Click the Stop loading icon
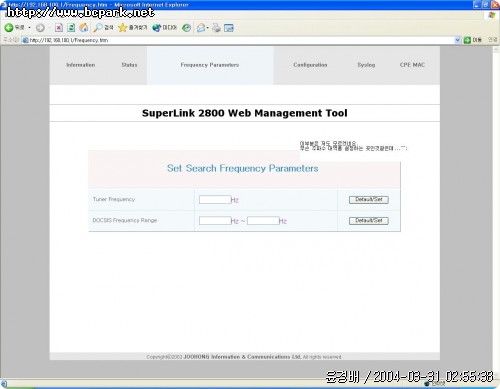The image size is (500, 389). 59,28
